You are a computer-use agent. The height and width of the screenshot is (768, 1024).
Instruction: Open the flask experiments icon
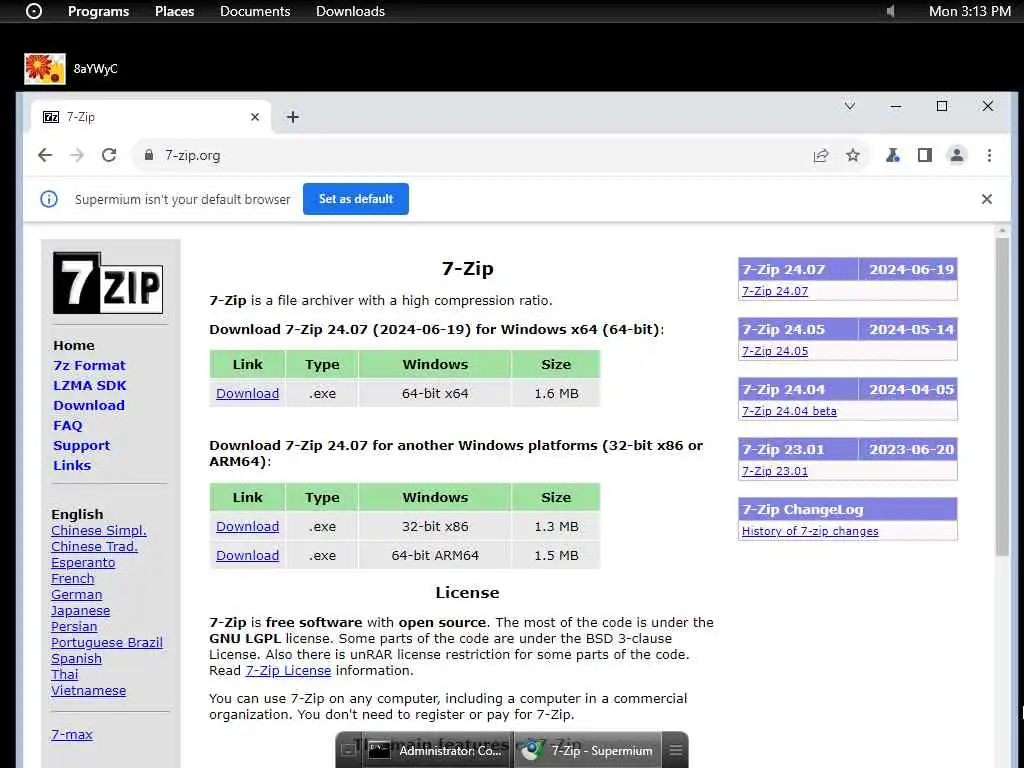[892, 155]
